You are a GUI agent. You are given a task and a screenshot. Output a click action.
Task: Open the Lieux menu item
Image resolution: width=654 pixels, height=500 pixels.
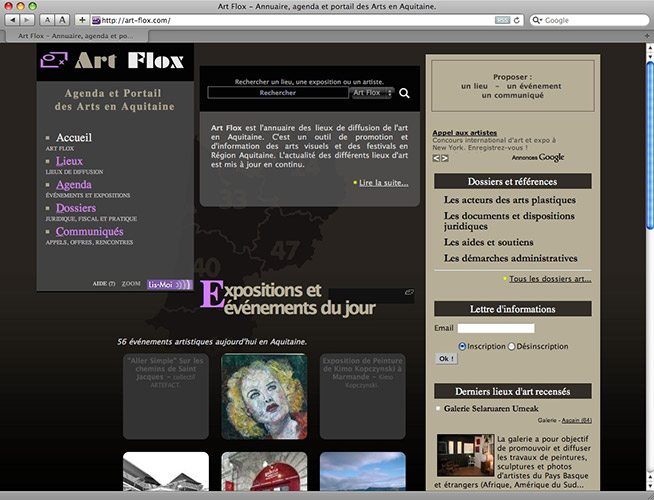[69, 161]
